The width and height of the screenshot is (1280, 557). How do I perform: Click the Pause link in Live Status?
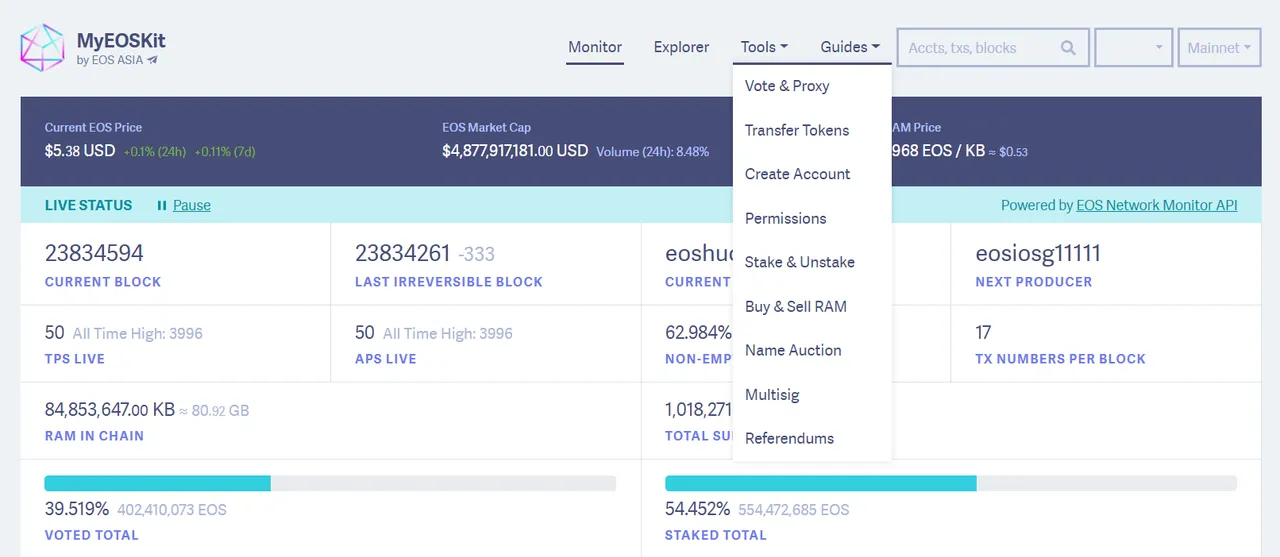tap(192, 205)
